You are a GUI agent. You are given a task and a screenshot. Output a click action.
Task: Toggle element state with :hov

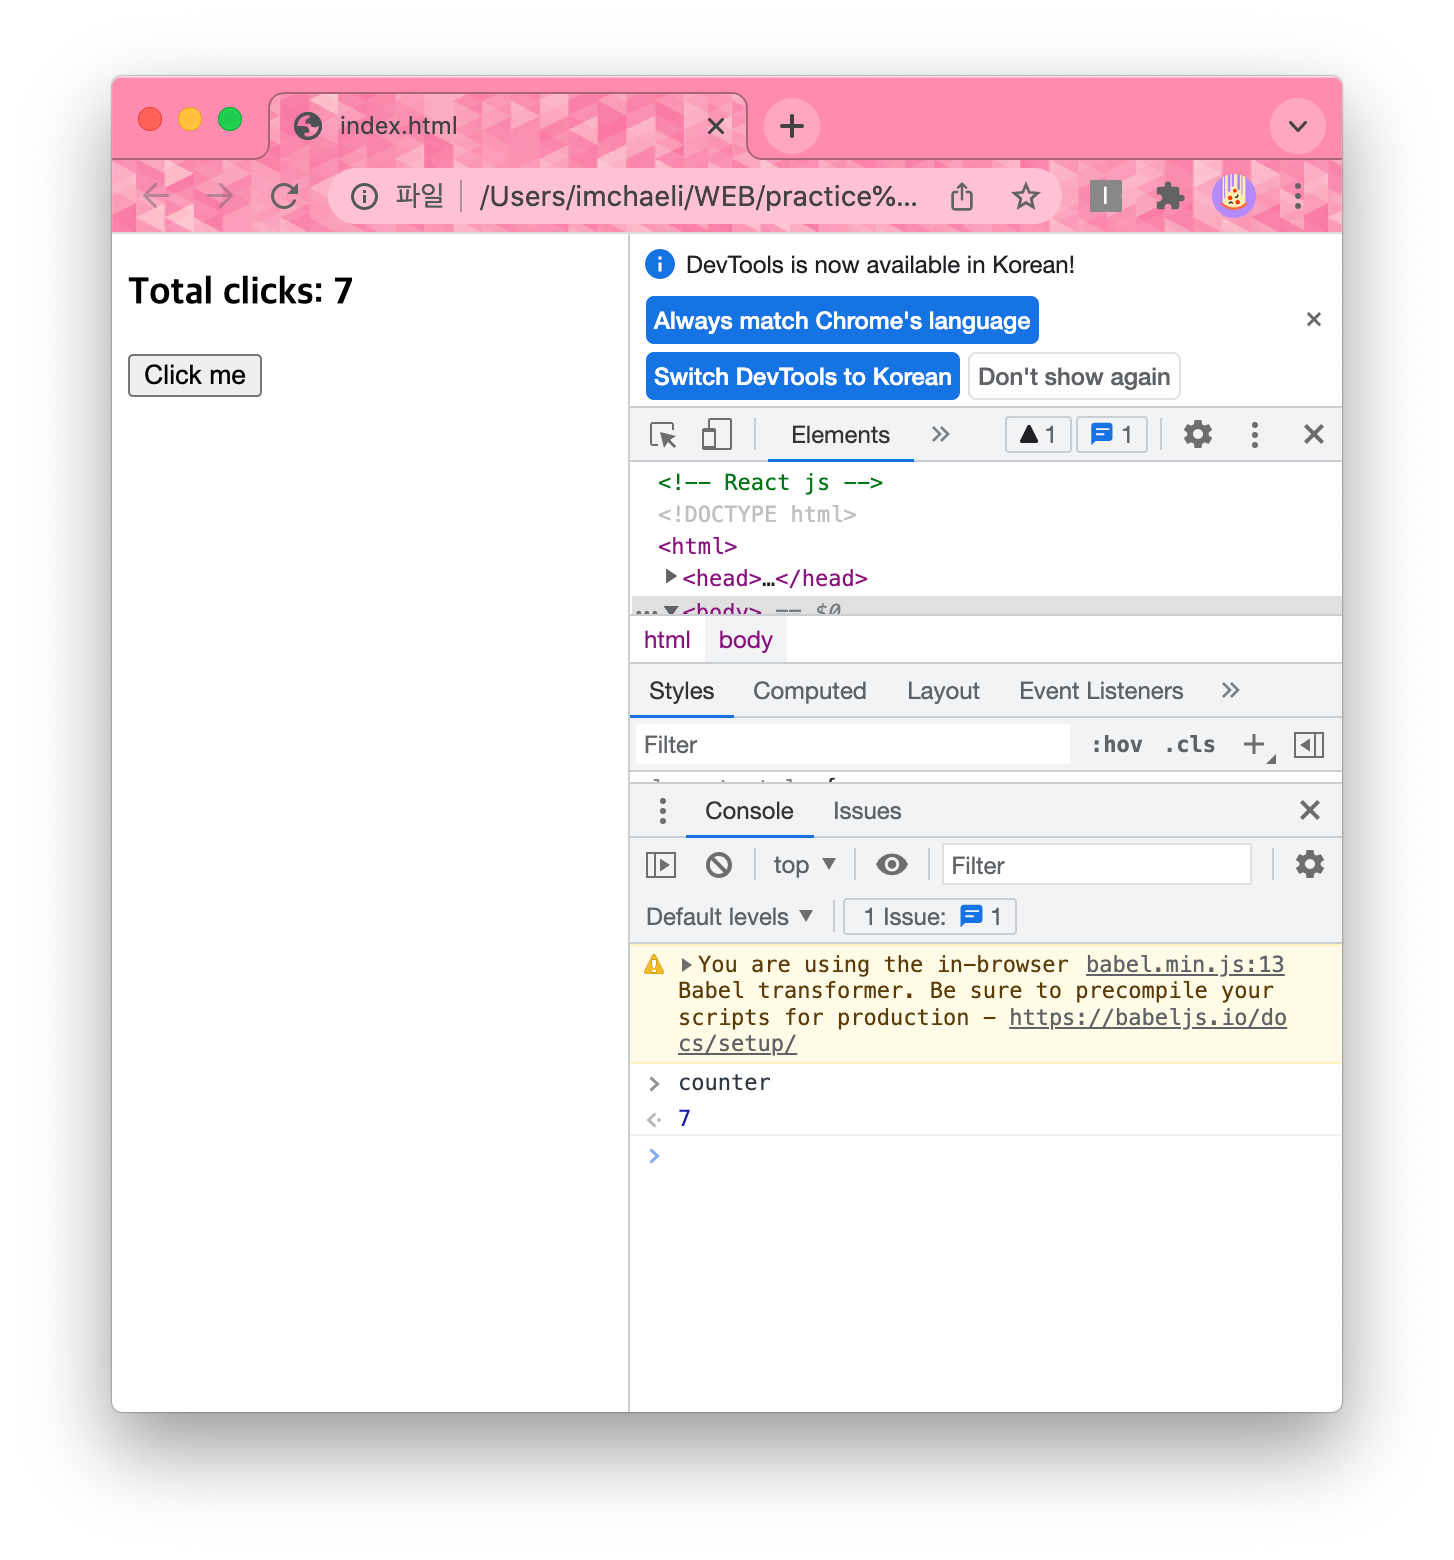click(1116, 744)
